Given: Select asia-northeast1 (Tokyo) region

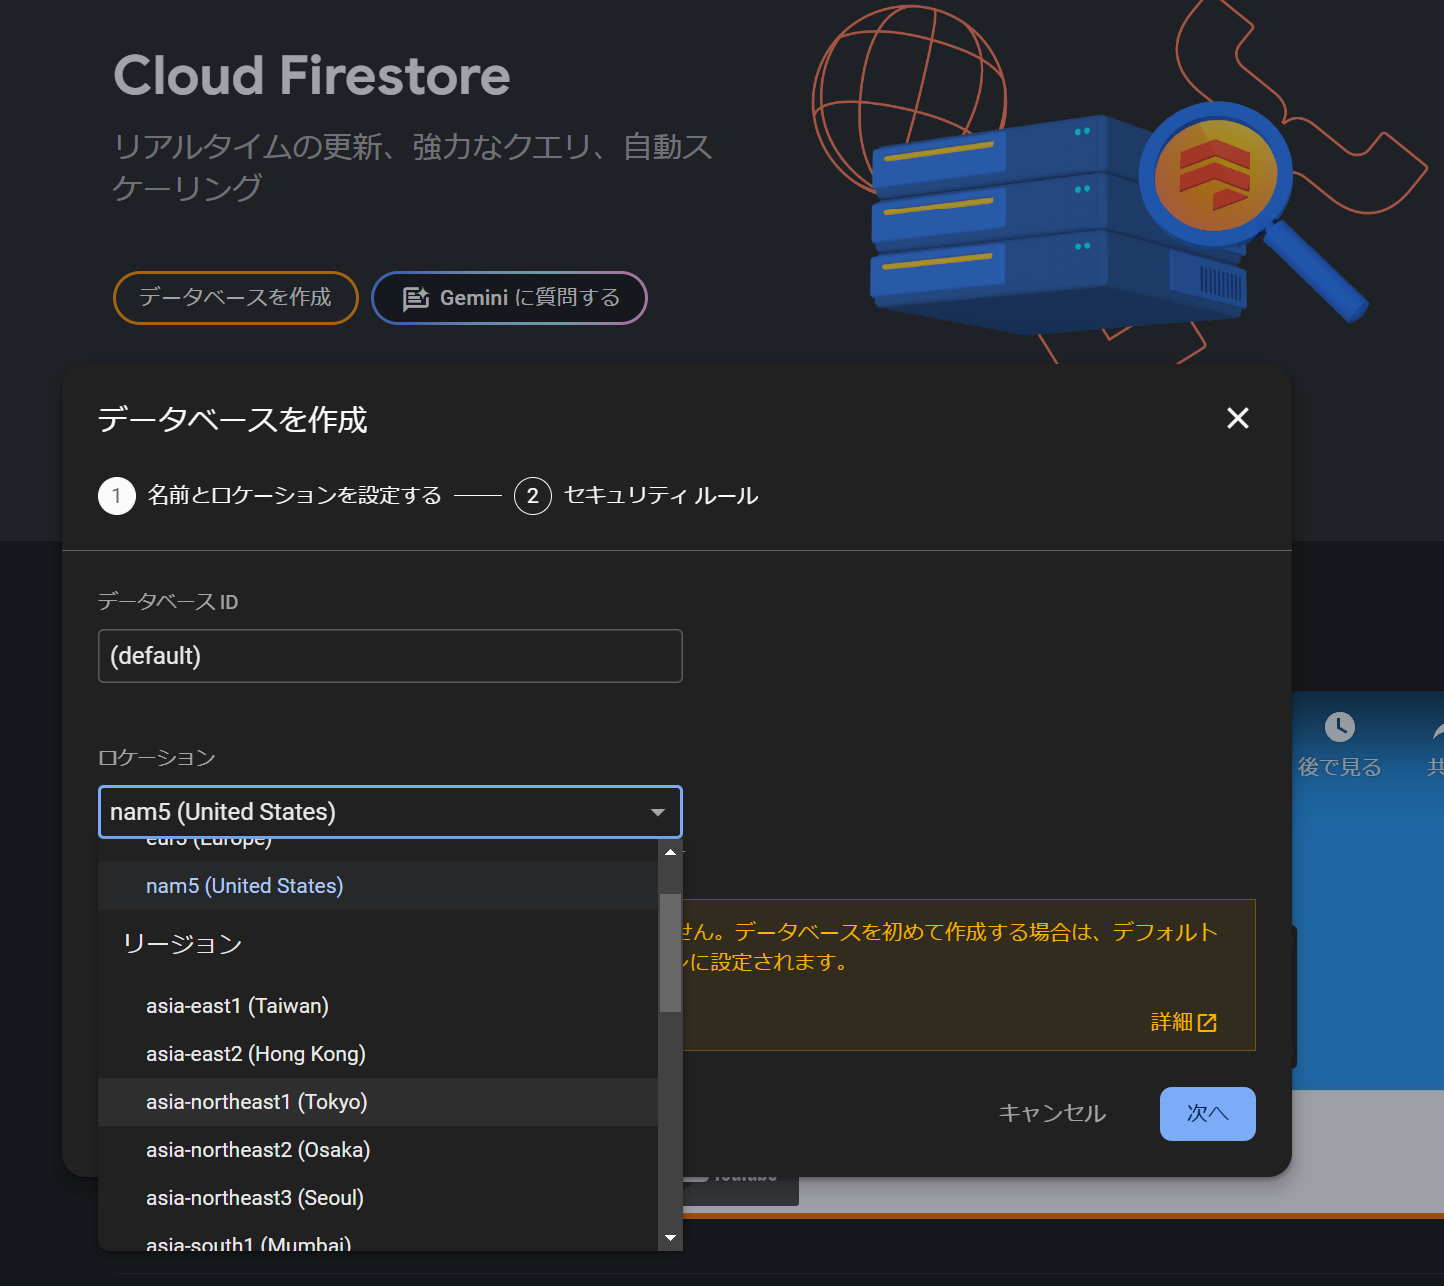Looking at the screenshot, I should click(378, 1102).
